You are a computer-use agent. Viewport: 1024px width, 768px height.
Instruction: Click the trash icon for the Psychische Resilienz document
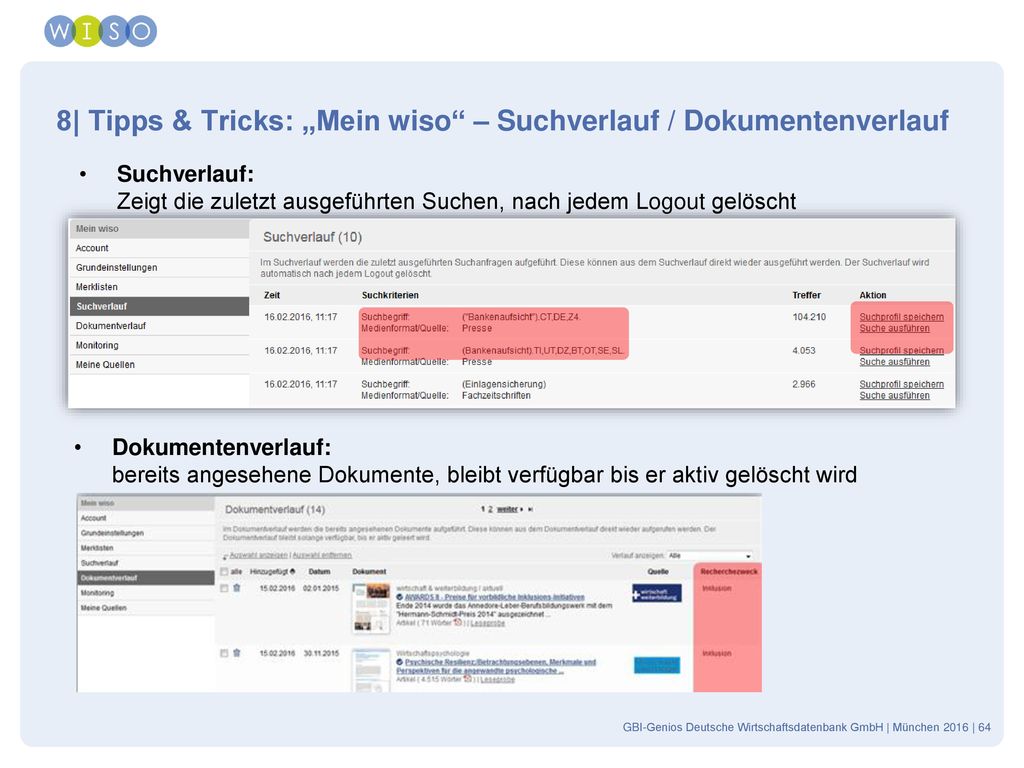pos(237,652)
